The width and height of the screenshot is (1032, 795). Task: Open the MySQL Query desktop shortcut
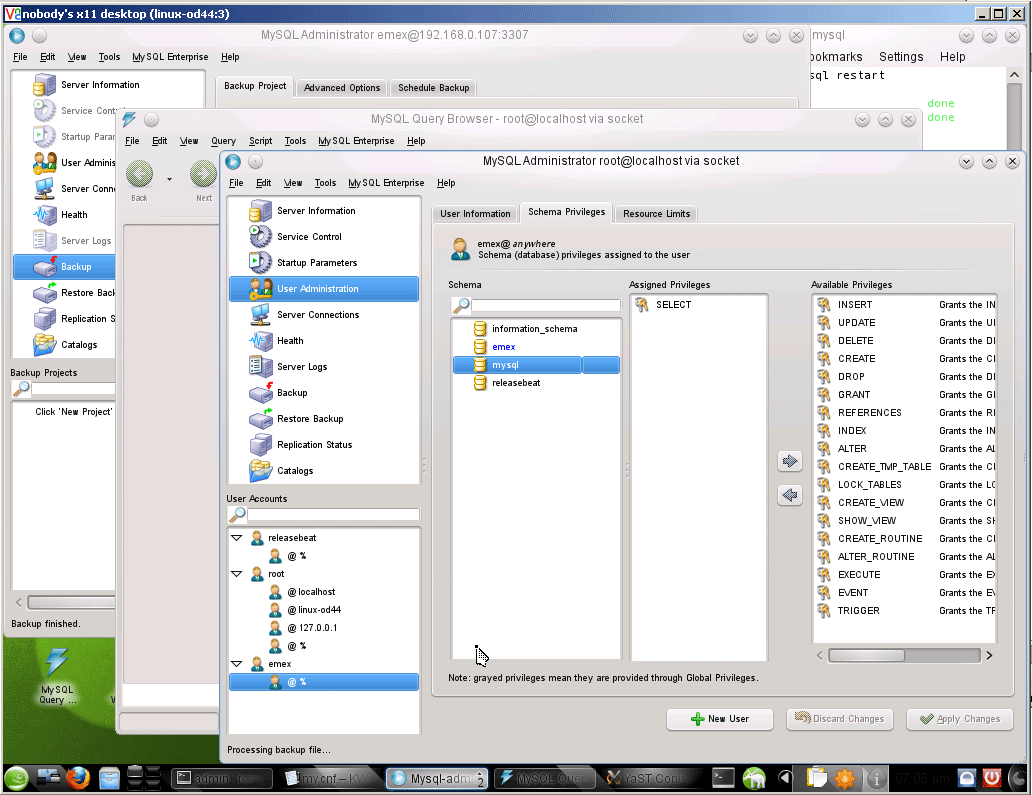tap(57, 676)
